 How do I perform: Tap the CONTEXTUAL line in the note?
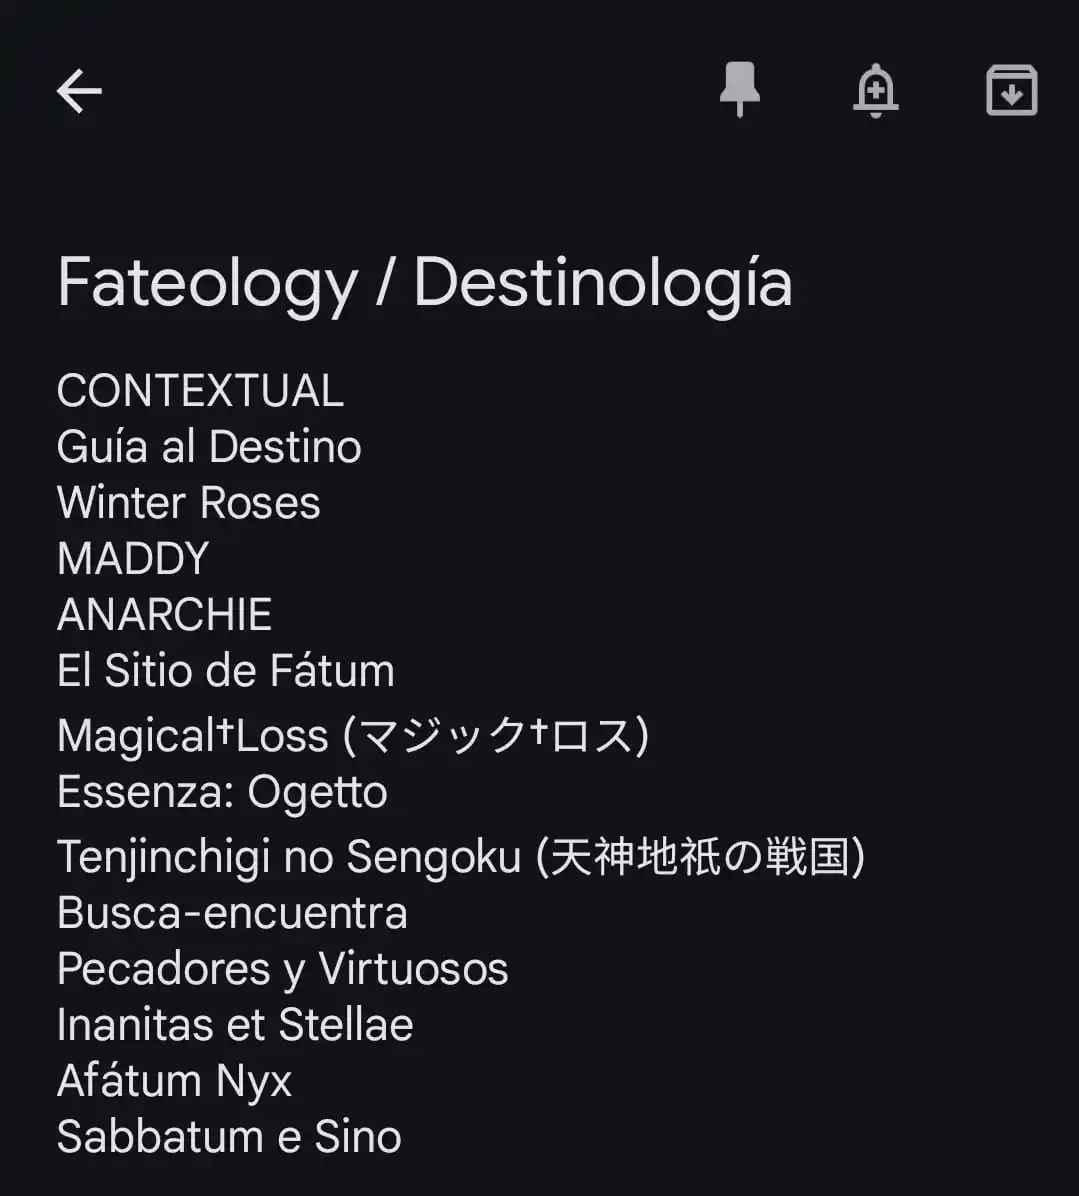coord(201,391)
